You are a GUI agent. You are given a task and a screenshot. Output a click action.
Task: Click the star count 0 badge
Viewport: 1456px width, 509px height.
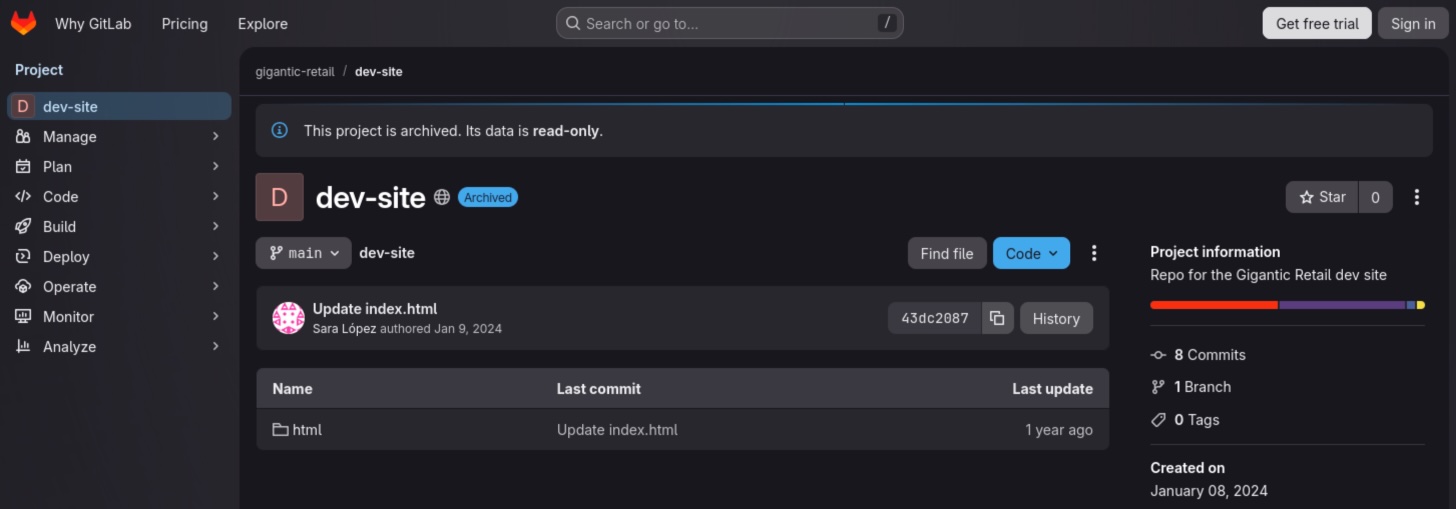tap(1375, 197)
